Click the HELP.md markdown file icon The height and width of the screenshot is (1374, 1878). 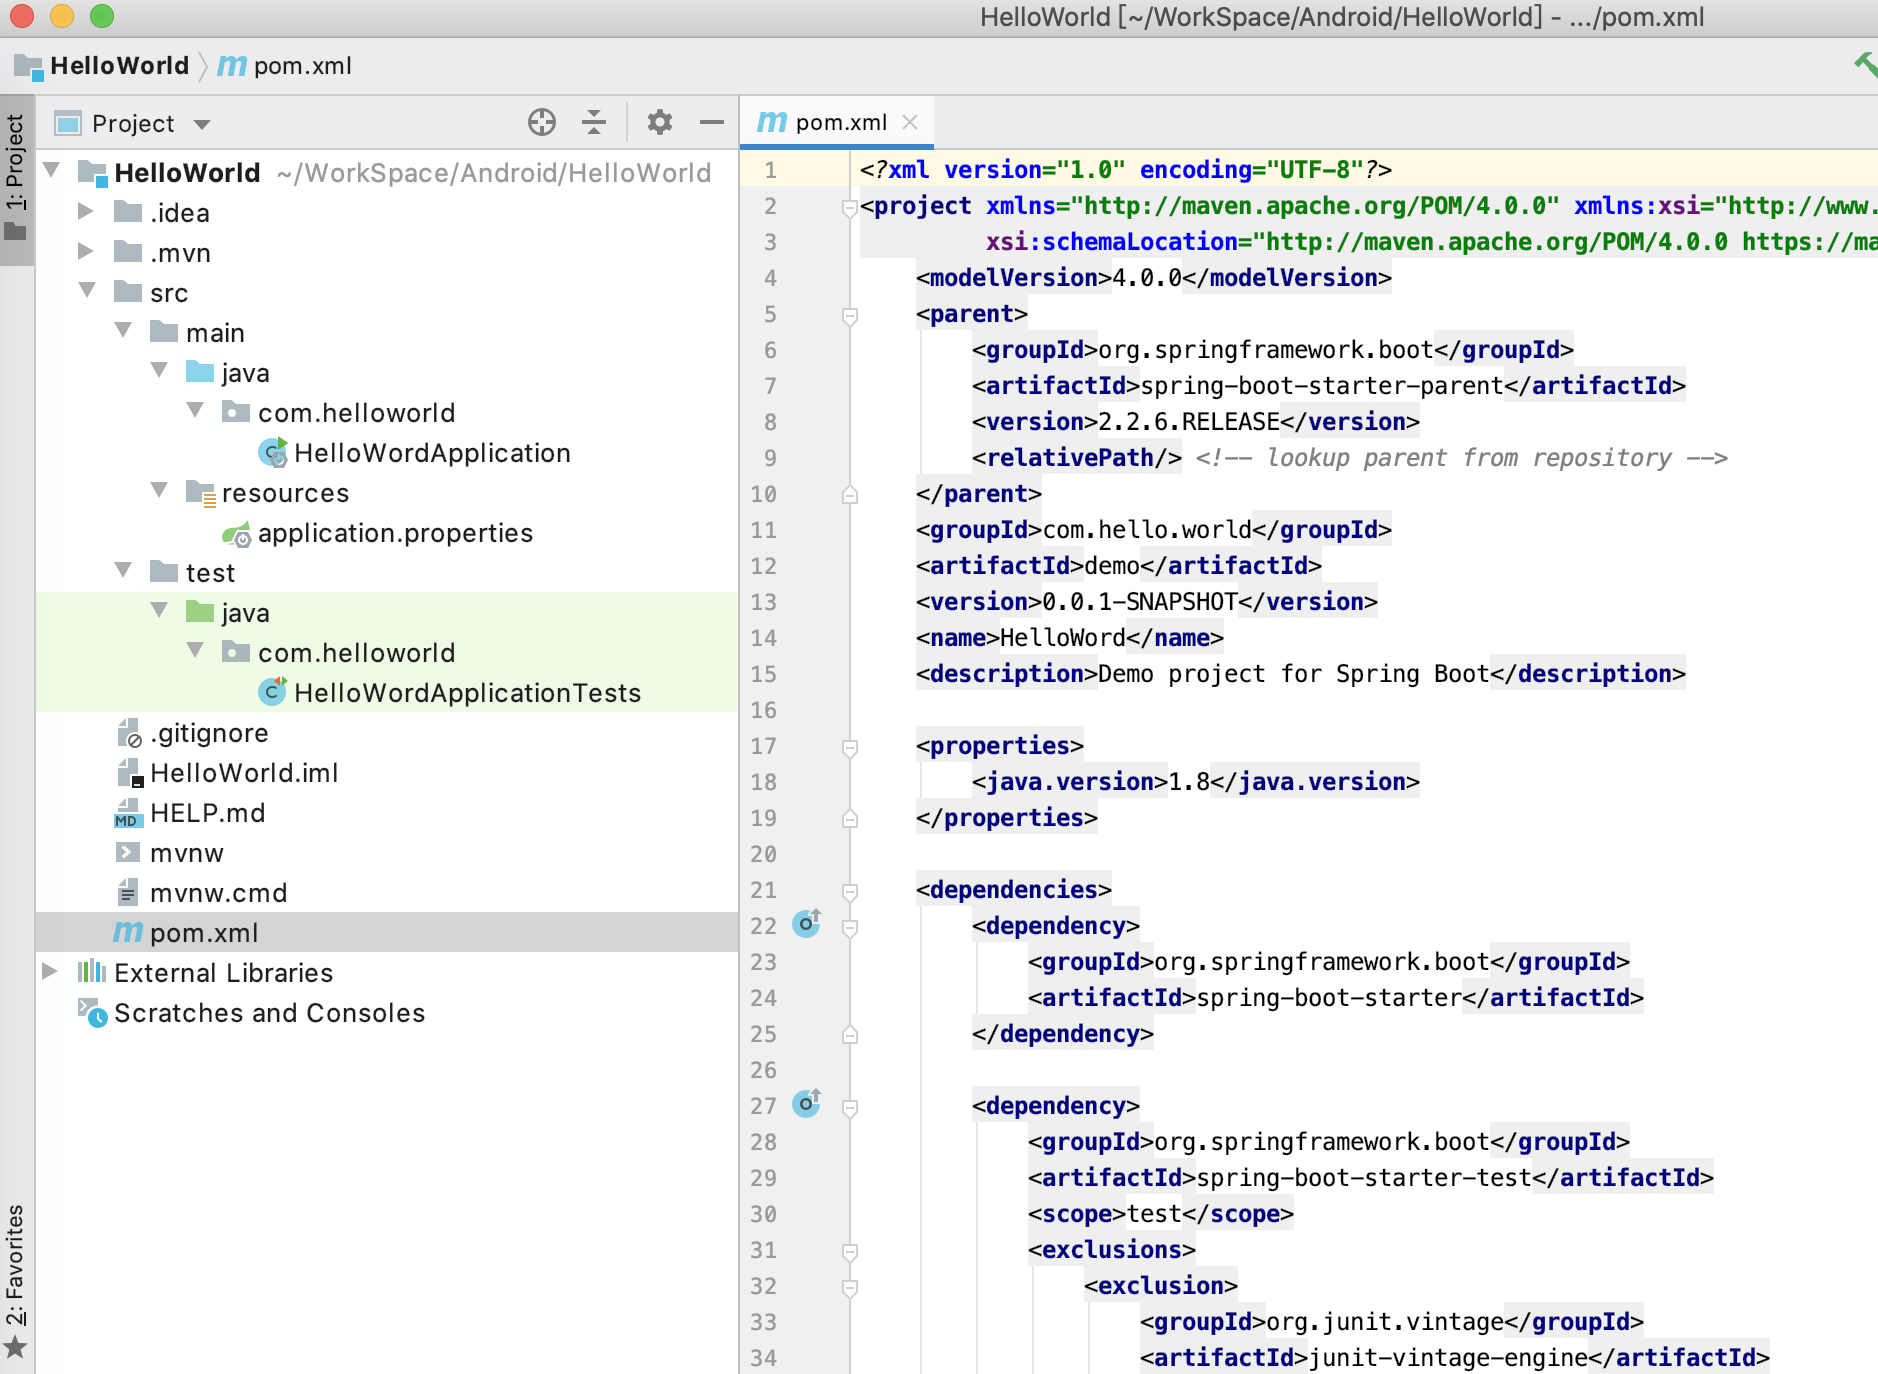tap(127, 813)
